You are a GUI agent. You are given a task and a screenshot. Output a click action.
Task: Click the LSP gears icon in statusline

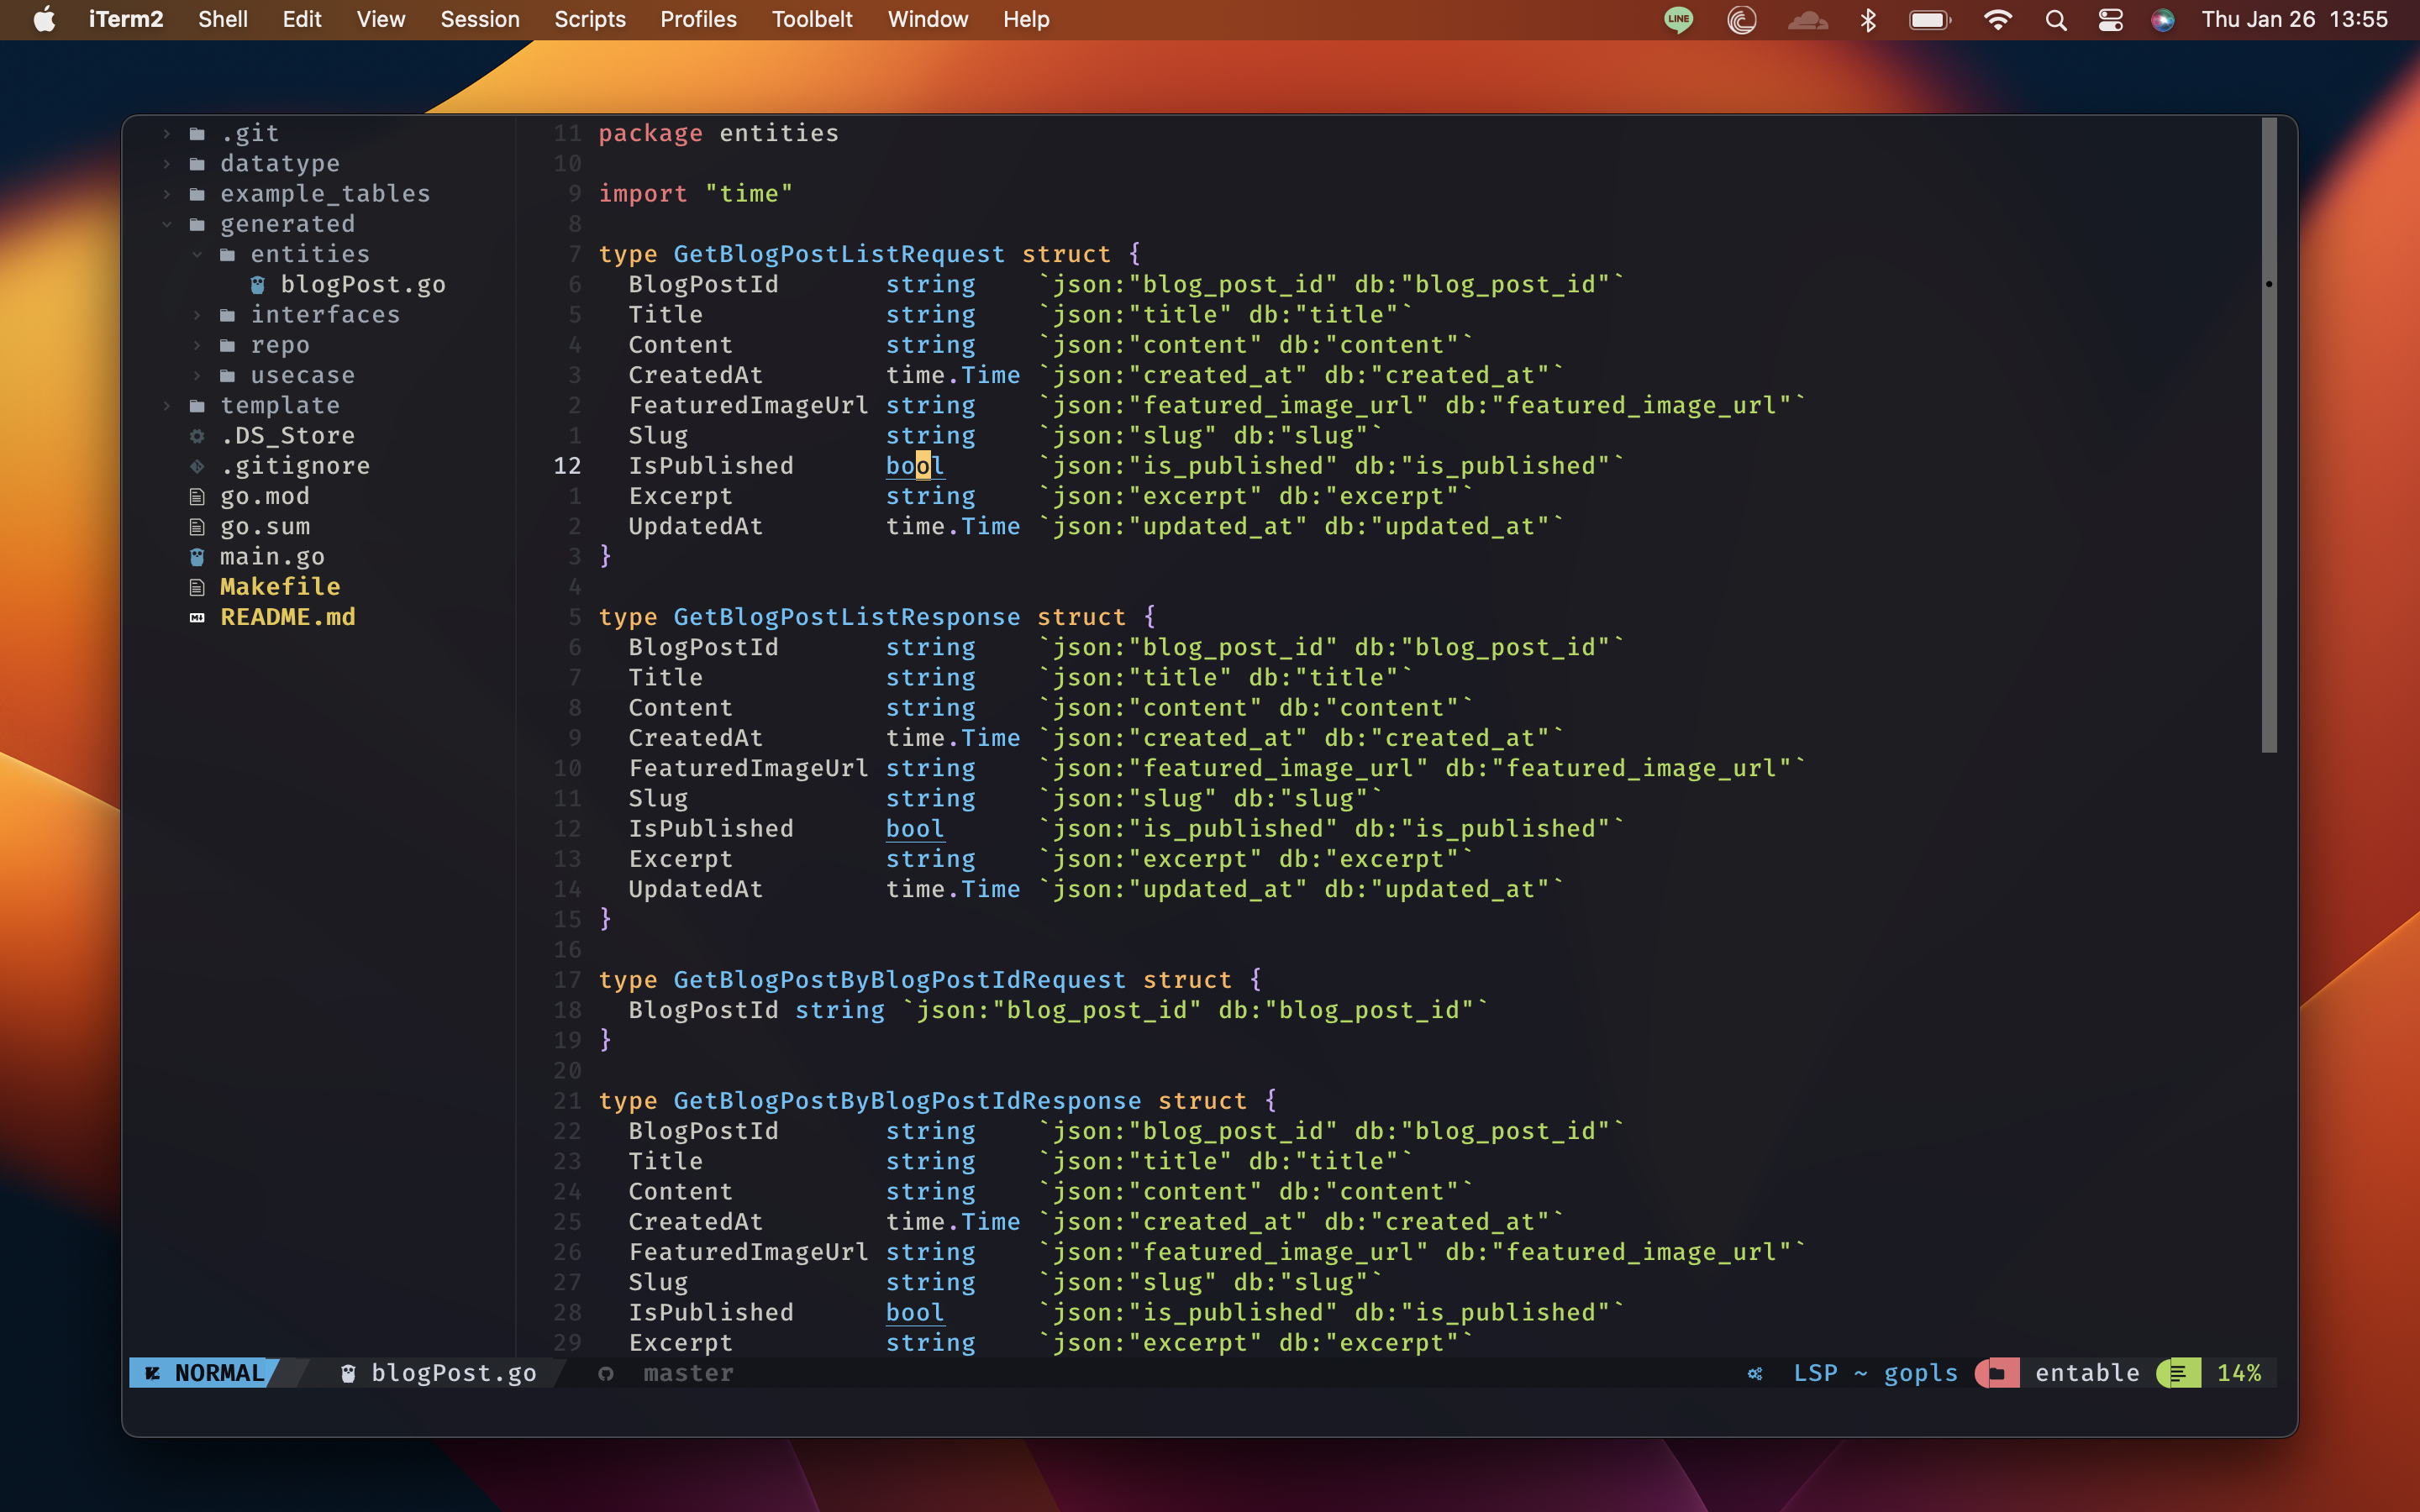pyautogui.click(x=1755, y=1374)
